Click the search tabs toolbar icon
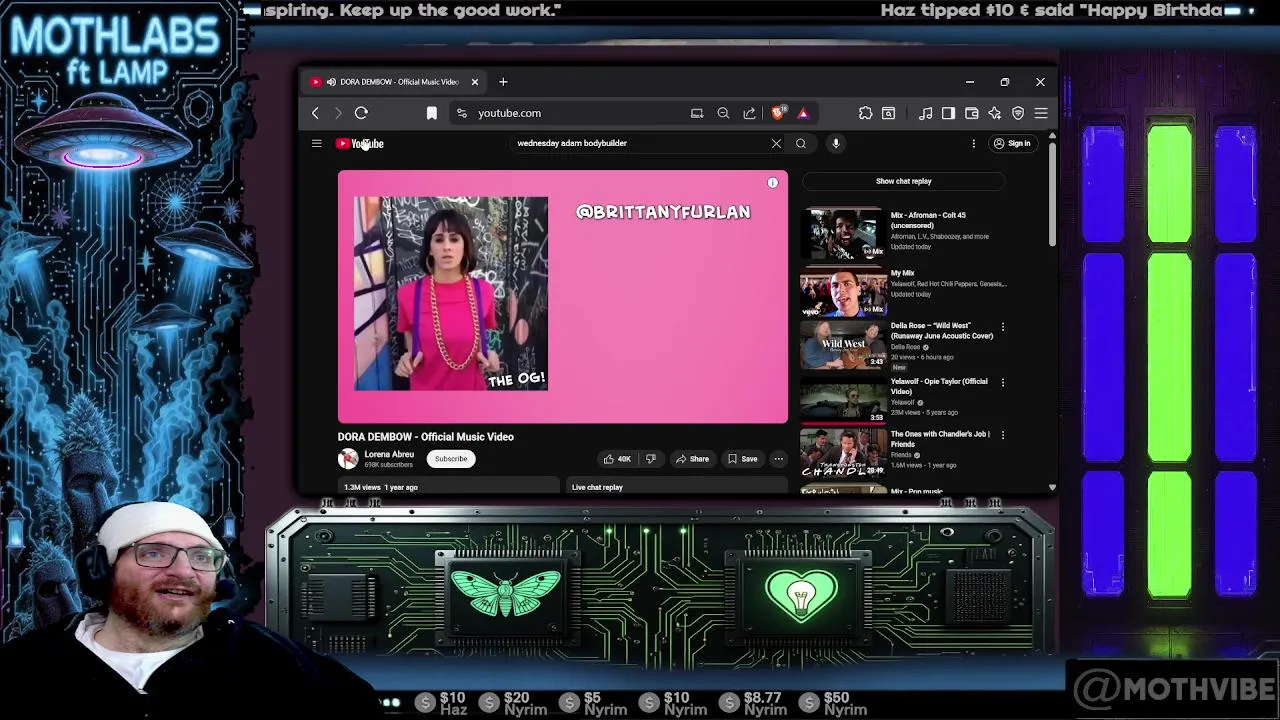 [888, 113]
